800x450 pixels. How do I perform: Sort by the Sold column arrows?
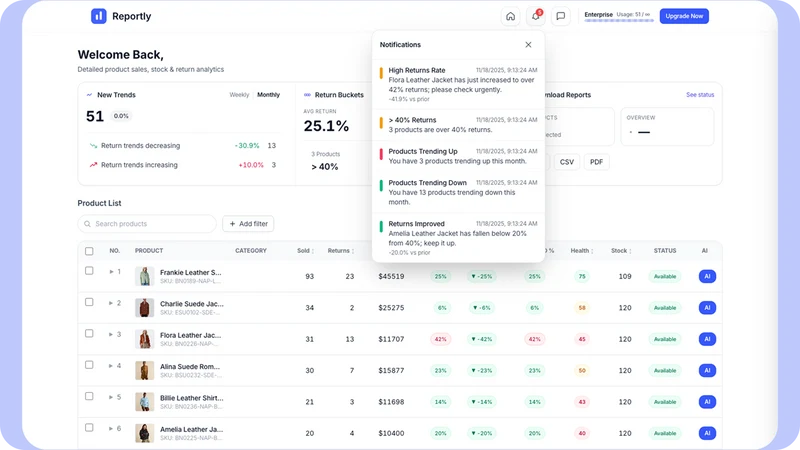313,251
